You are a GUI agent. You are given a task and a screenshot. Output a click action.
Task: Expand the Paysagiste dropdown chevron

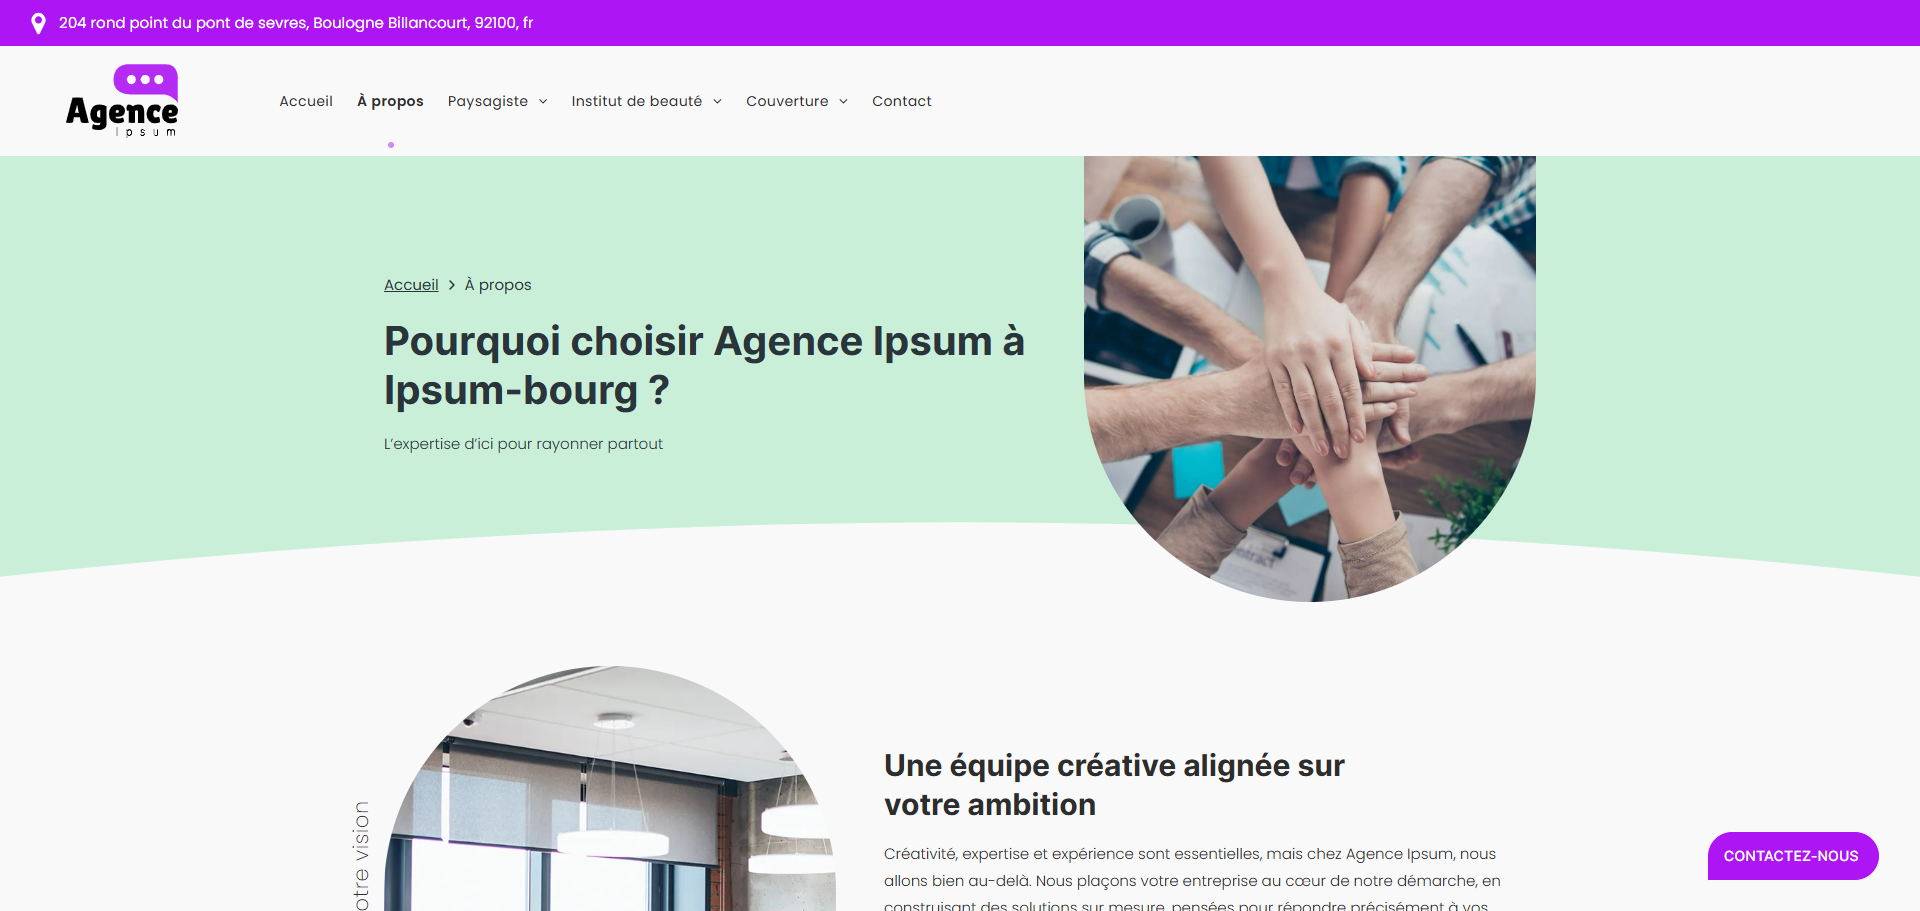click(543, 101)
